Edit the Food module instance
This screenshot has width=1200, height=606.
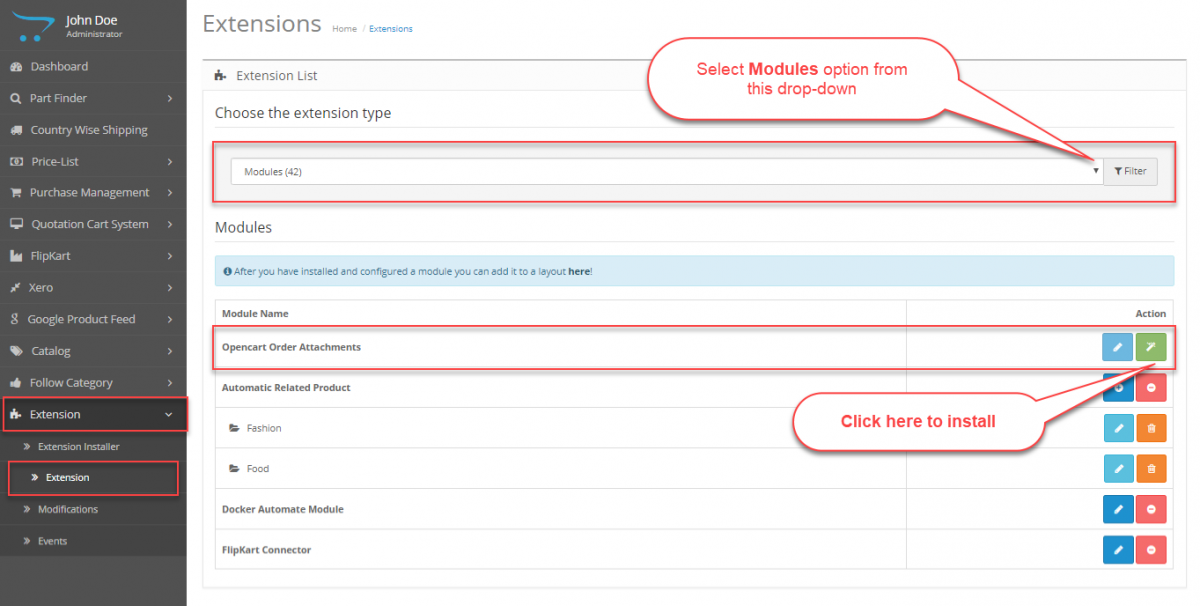(x=1118, y=468)
